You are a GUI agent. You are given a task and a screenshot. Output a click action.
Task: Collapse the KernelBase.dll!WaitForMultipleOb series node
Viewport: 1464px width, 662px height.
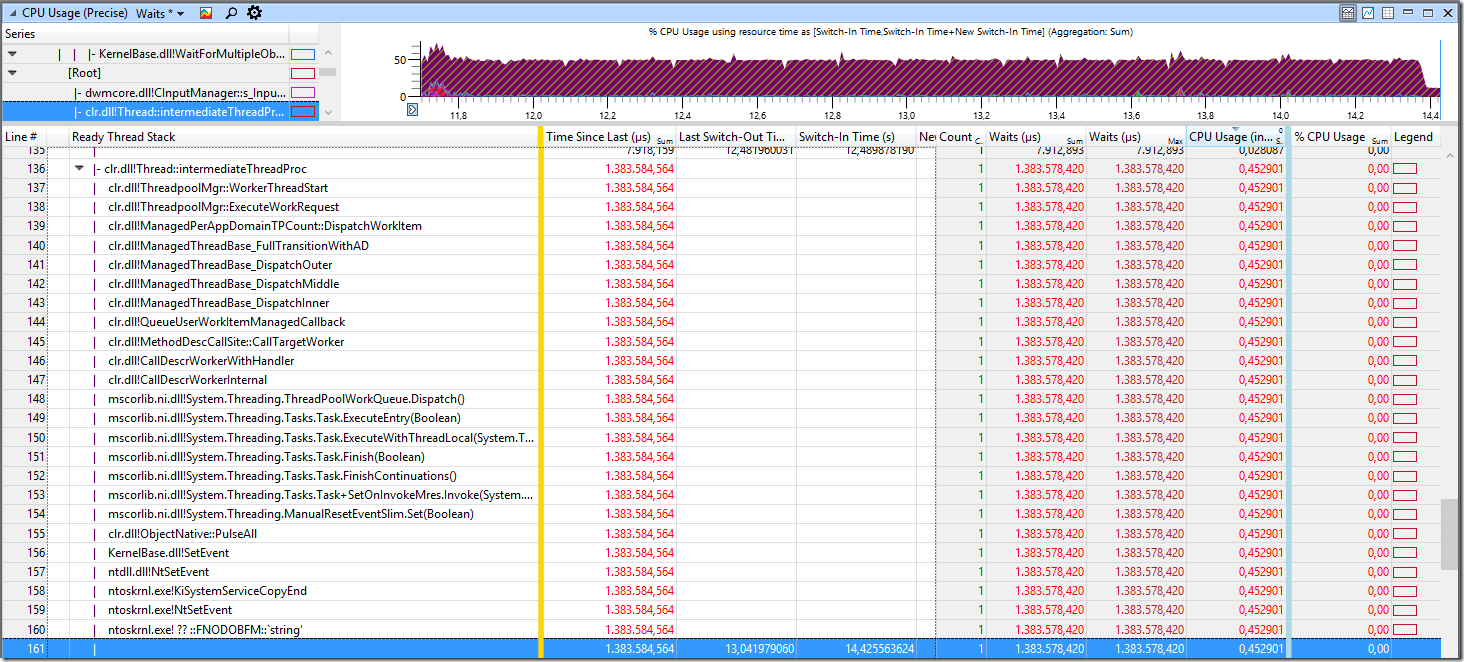(12, 54)
